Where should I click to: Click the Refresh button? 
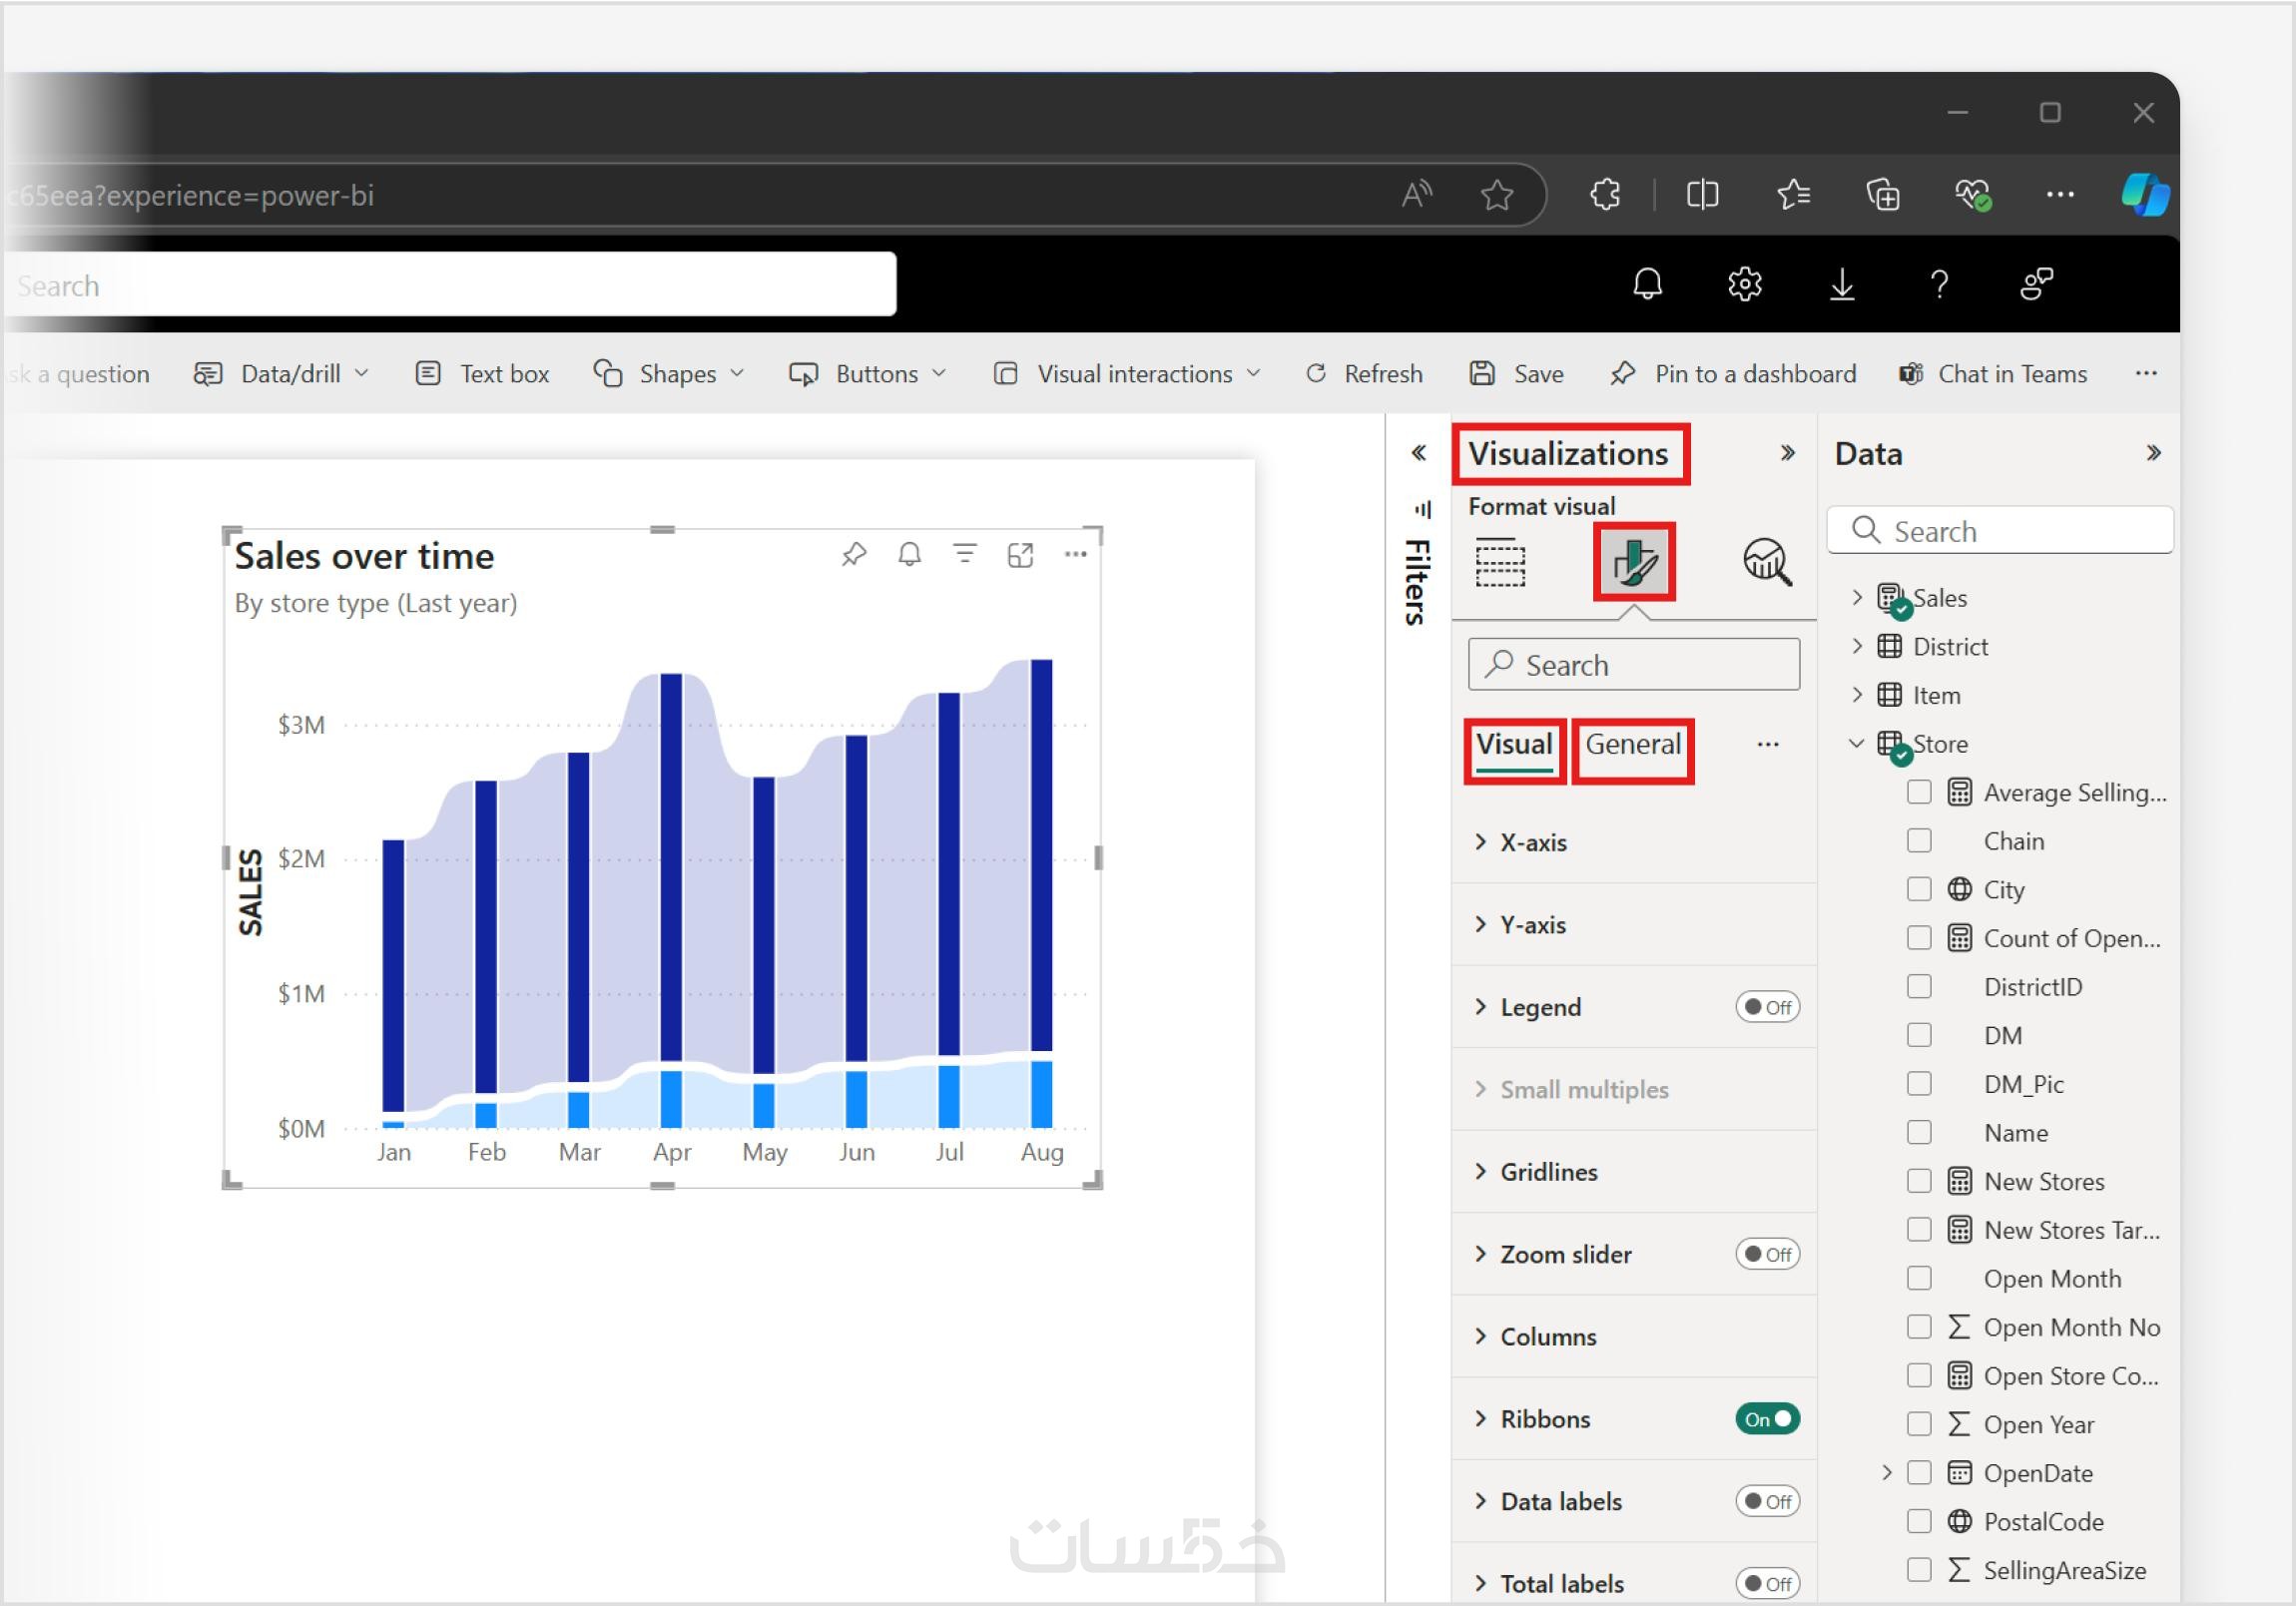click(x=1364, y=374)
